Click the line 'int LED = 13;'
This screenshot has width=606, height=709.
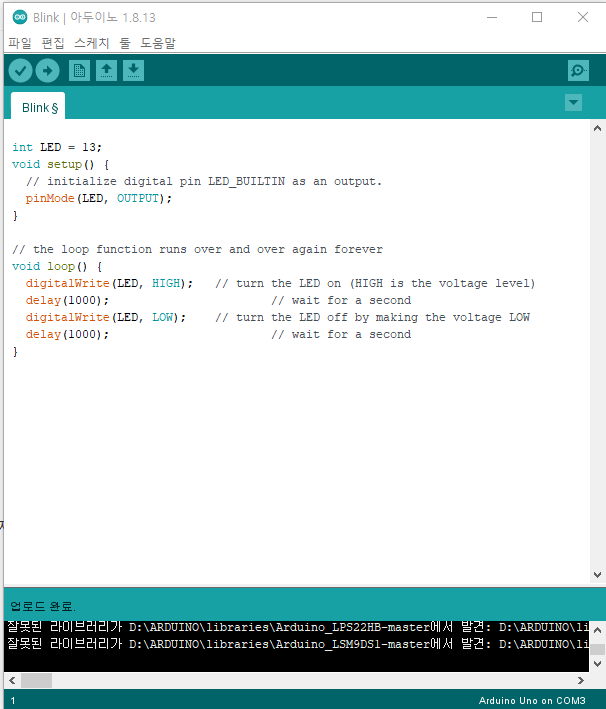[x=57, y=147]
